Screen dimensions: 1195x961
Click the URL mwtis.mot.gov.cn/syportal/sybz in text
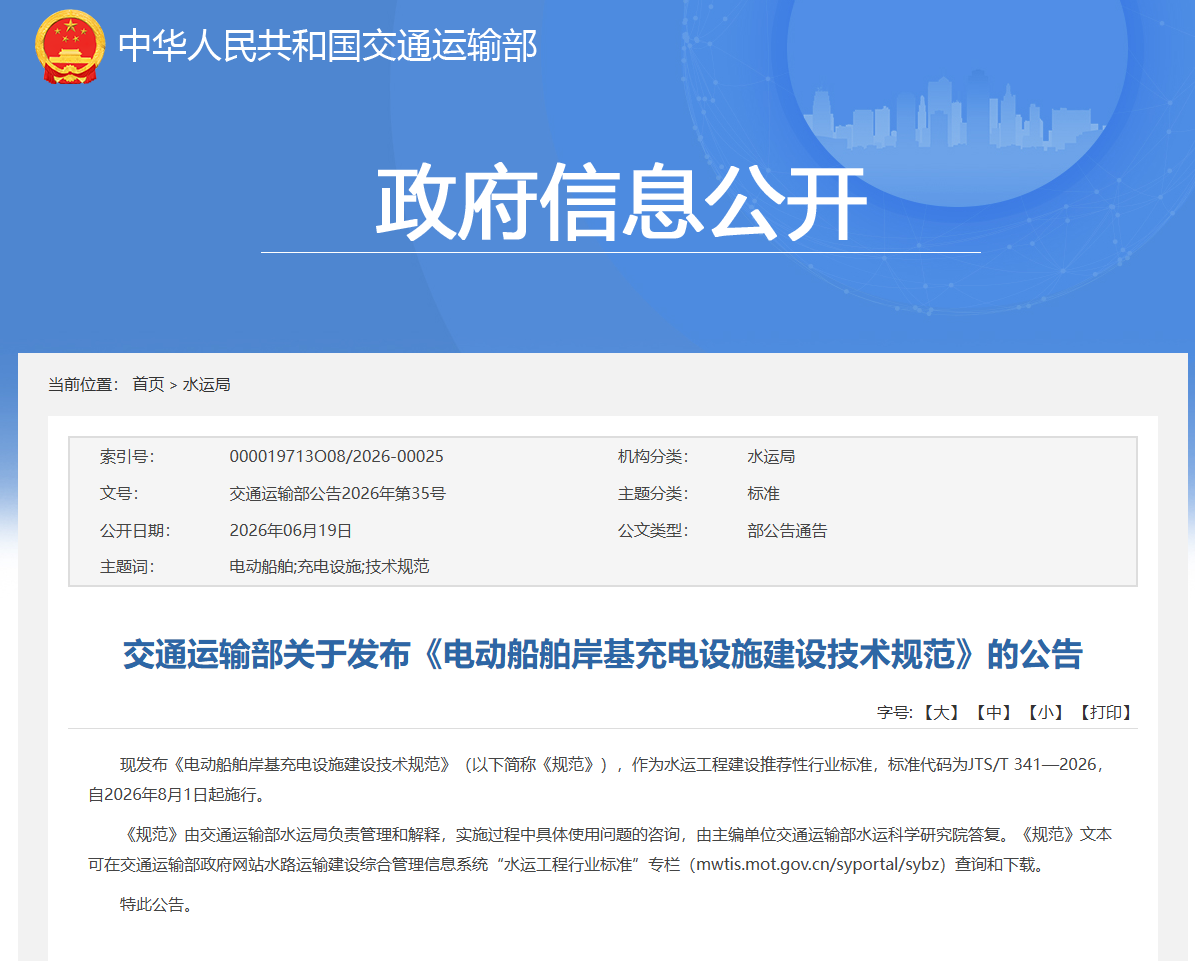(x=821, y=865)
